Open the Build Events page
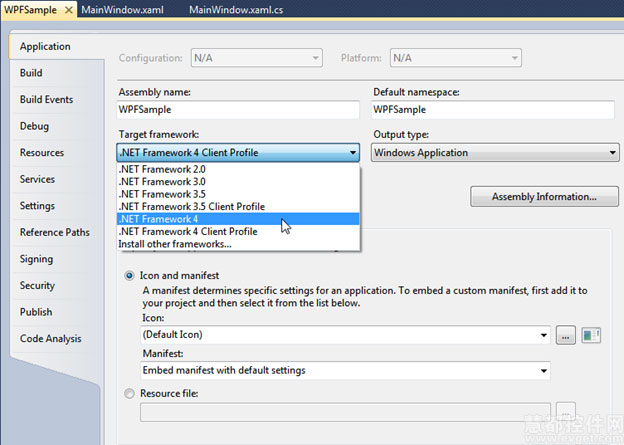This screenshot has height=445, width=624. point(46,100)
